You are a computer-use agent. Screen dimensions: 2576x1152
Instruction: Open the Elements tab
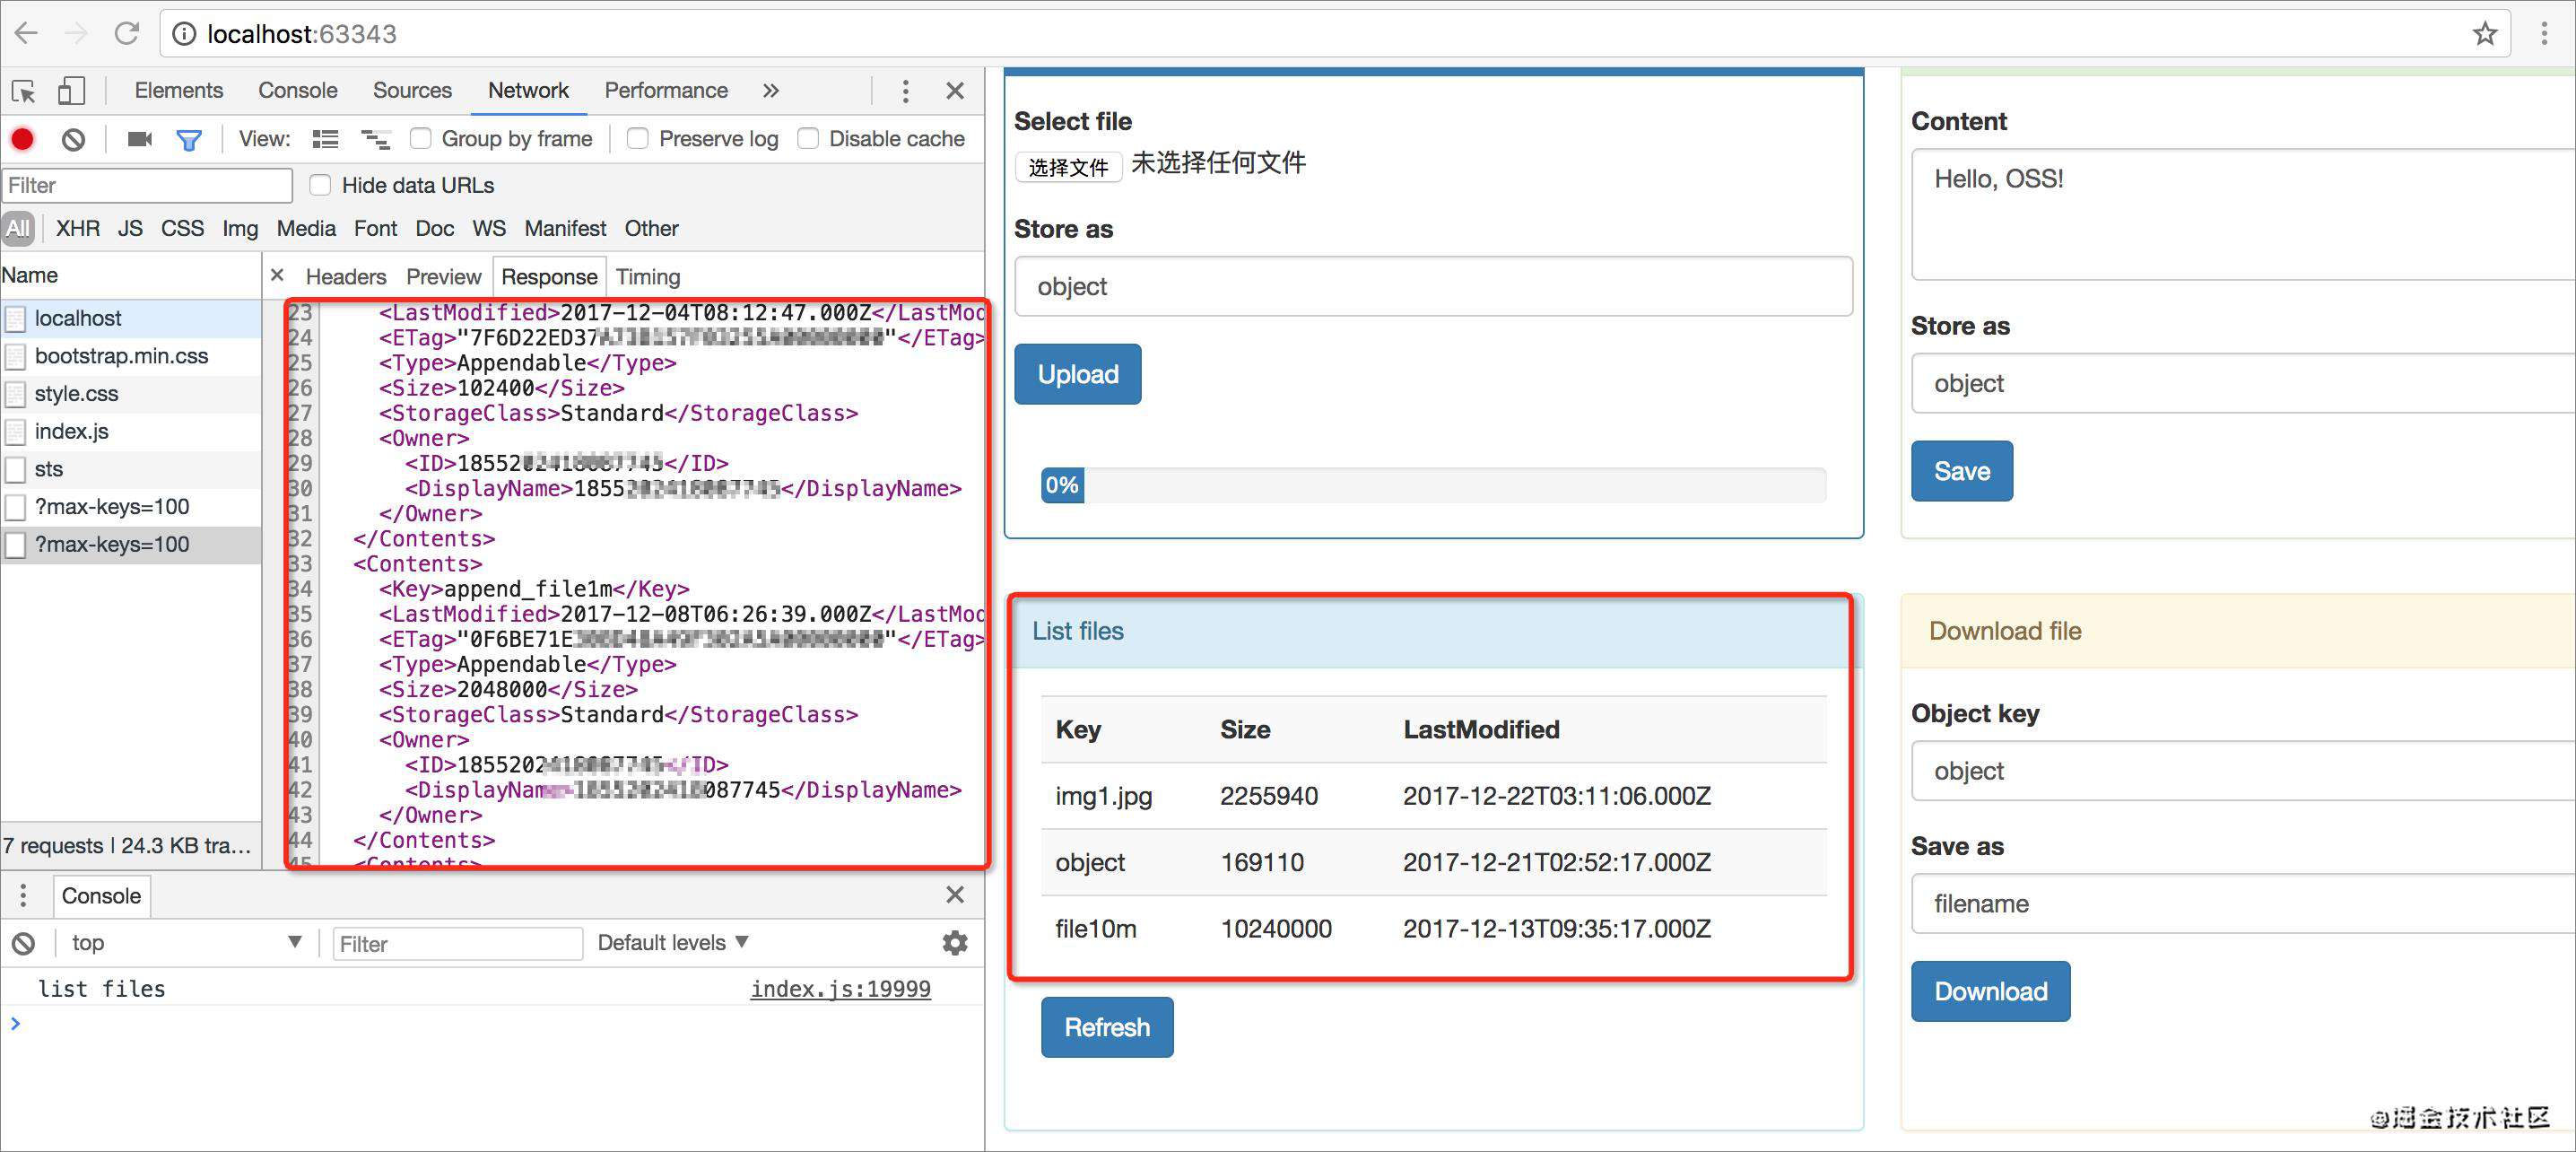(x=179, y=90)
